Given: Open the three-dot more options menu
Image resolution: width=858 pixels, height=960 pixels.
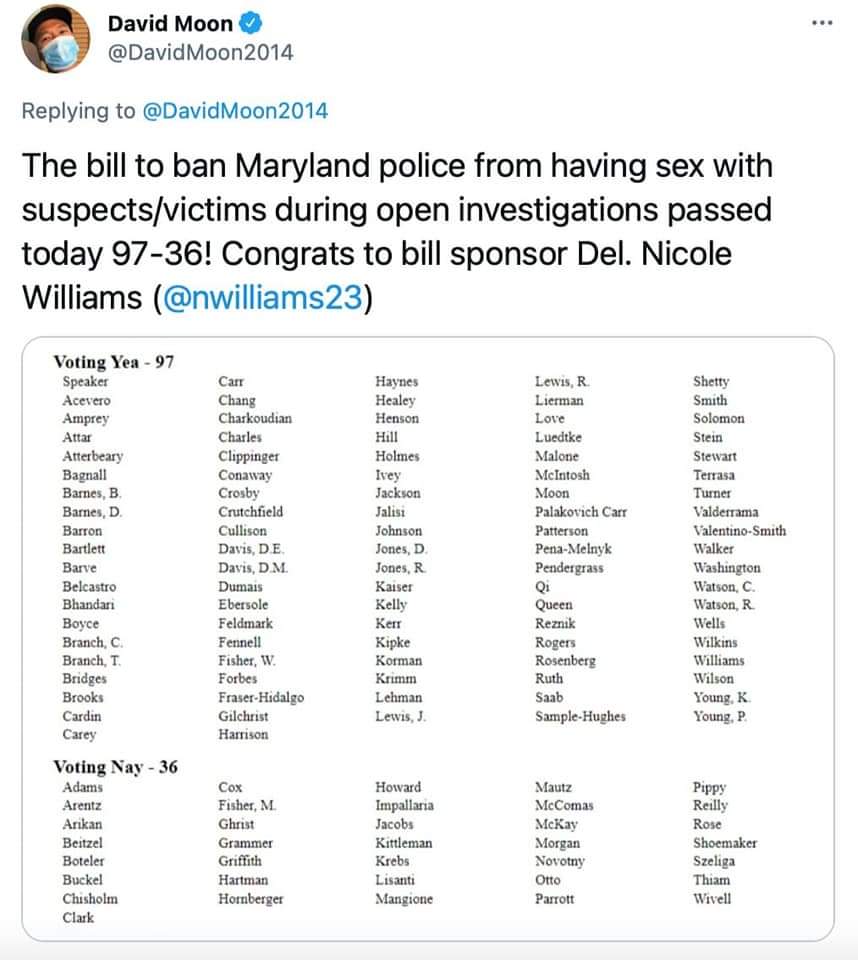Looking at the screenshot, I should [x=823, y=23].
